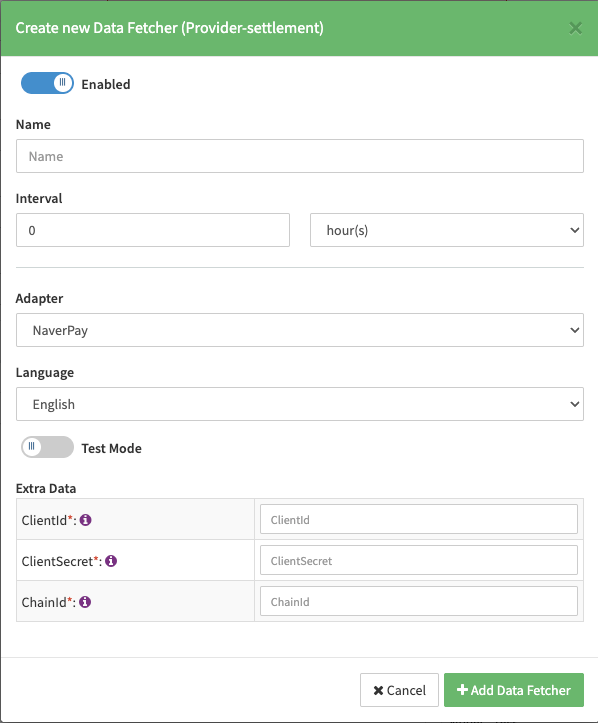Click the Enabled label text
The width and height of the screenshot is (598, 723).
tap(106, 84)
